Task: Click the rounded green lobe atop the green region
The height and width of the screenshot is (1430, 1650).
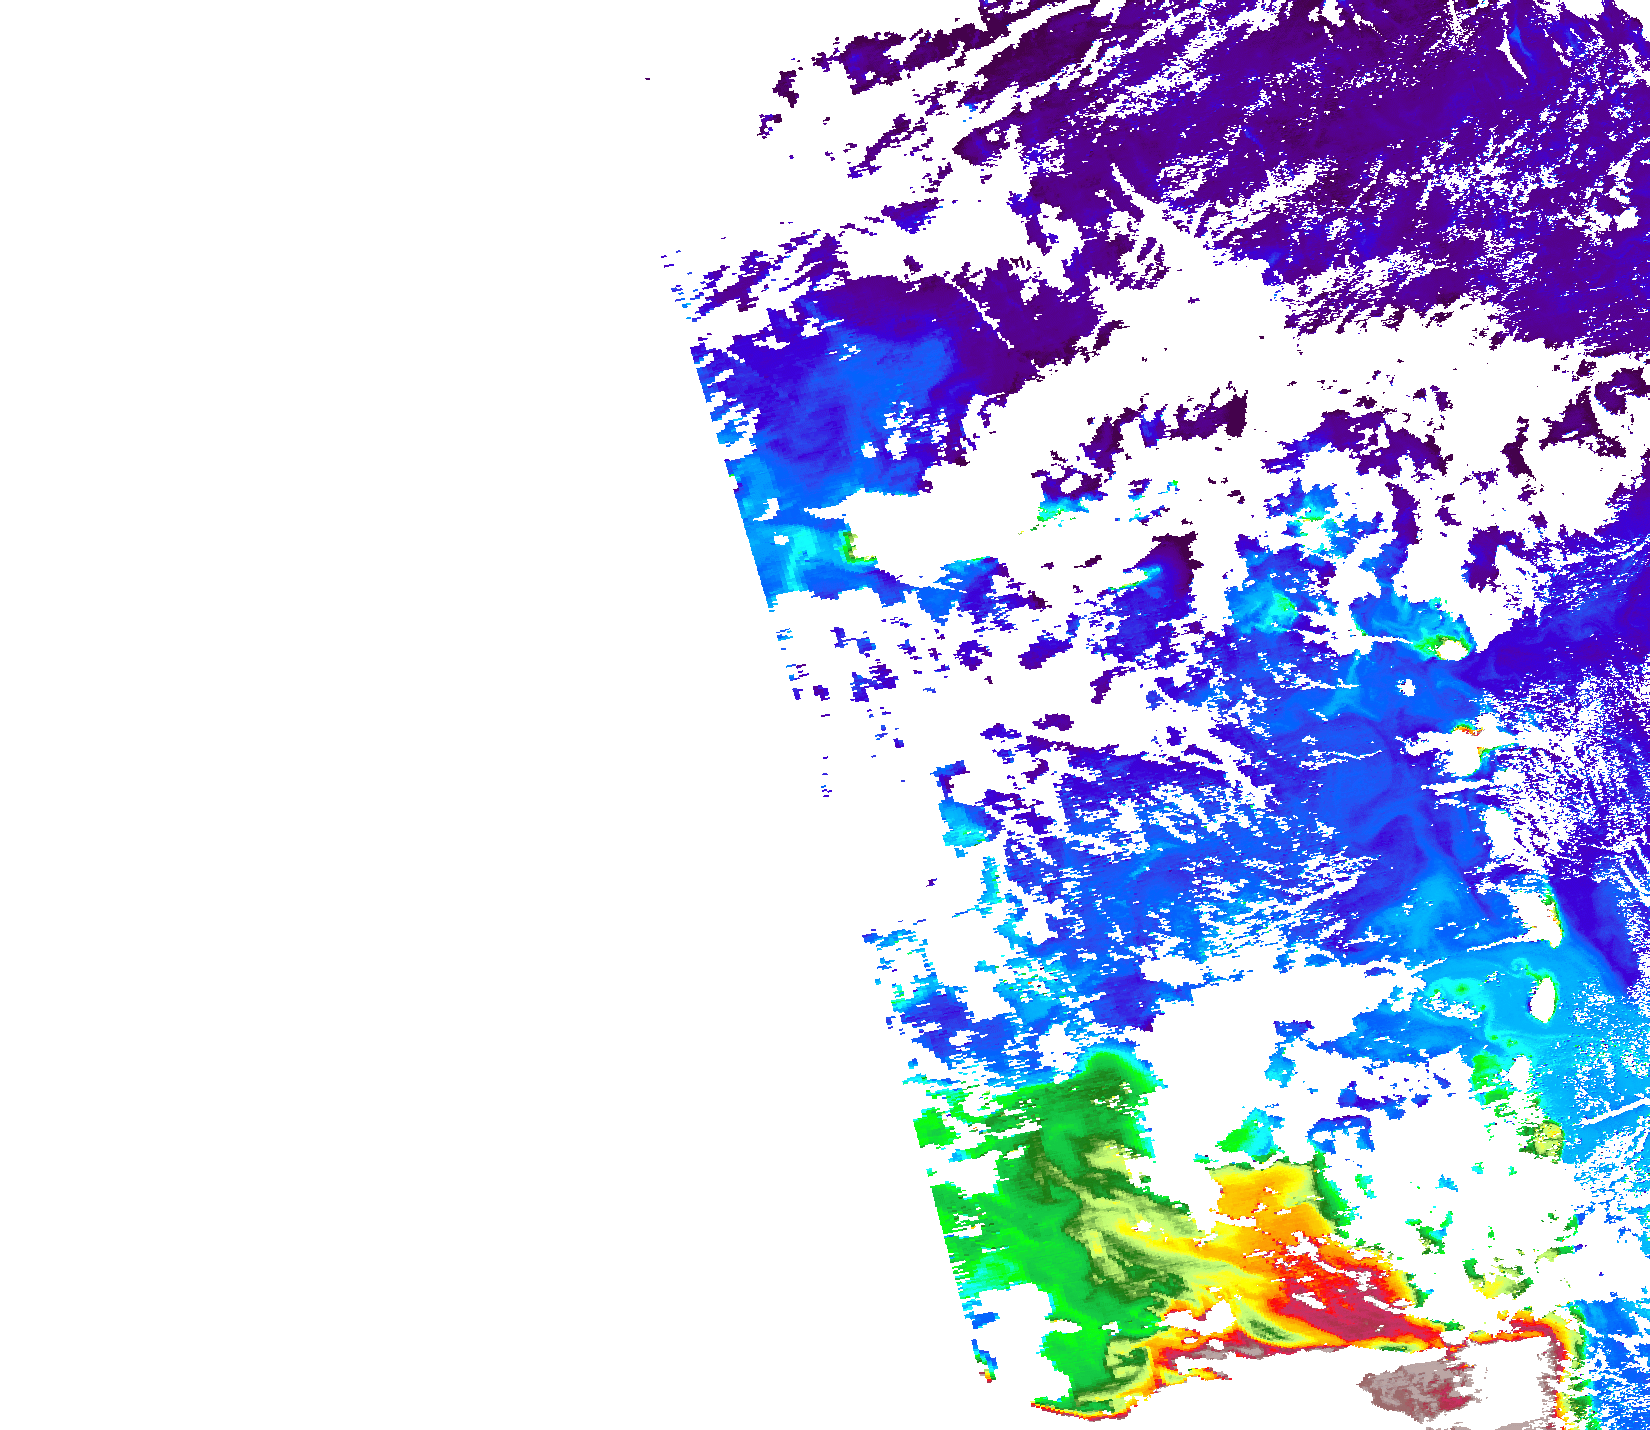Action: 1110,1075
